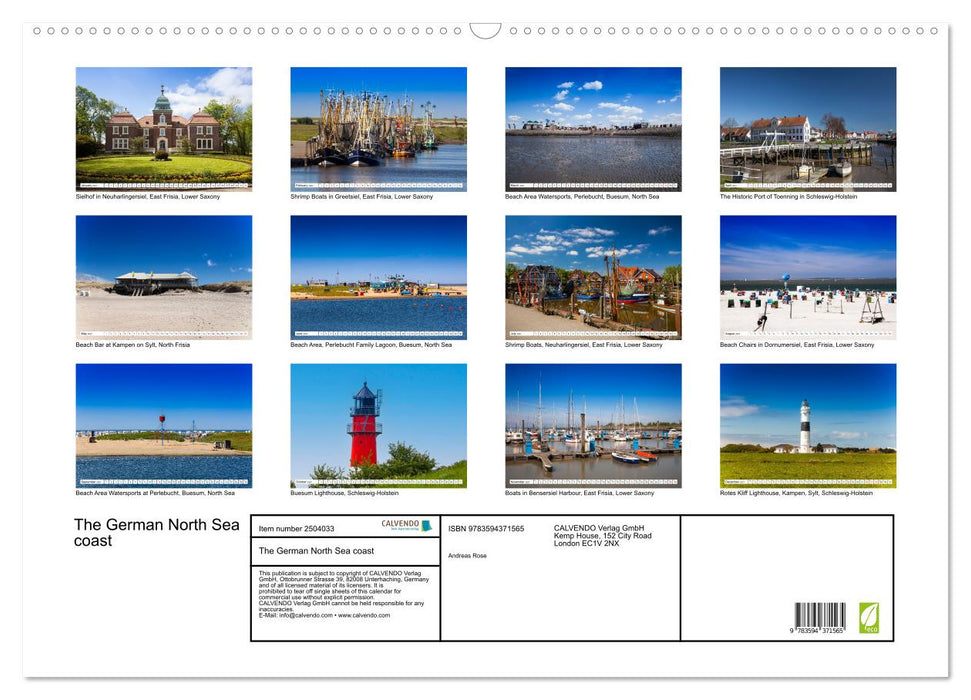
Task: Click 'CALVENDO Verlag GmbH' publisher name
Action: pos(599,528)
